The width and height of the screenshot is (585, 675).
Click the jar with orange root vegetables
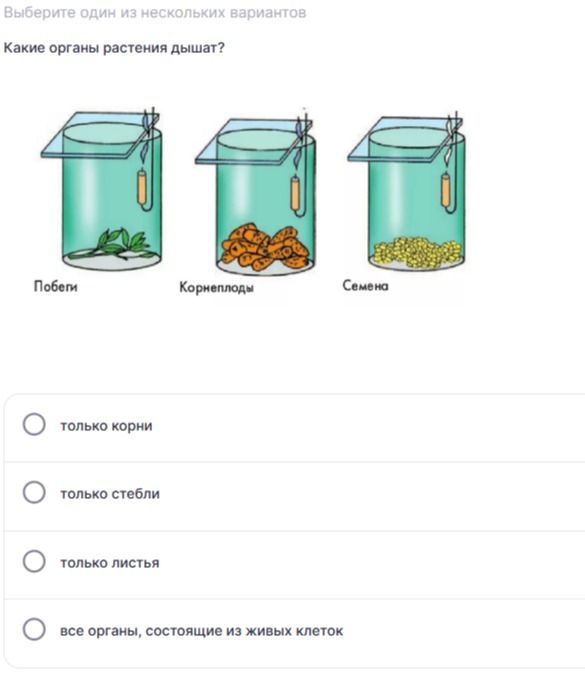[255, 194]
